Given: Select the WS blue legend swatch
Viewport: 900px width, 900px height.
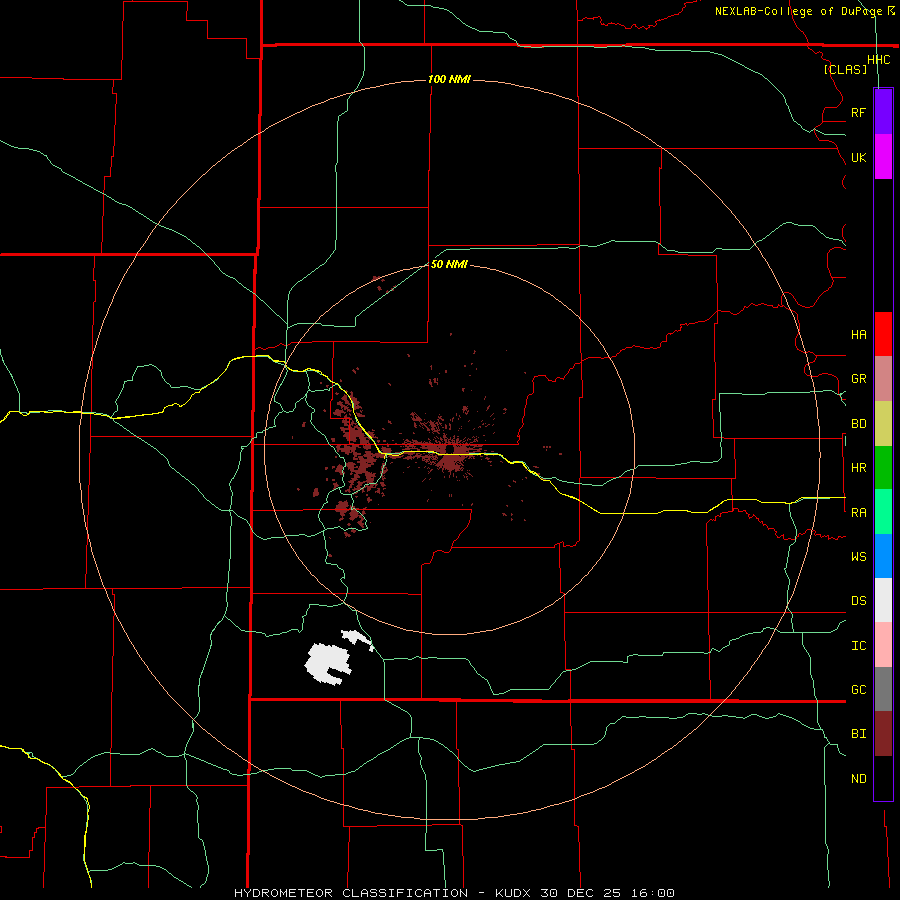Looking at the screenshot, I should [x=883, y=556].
